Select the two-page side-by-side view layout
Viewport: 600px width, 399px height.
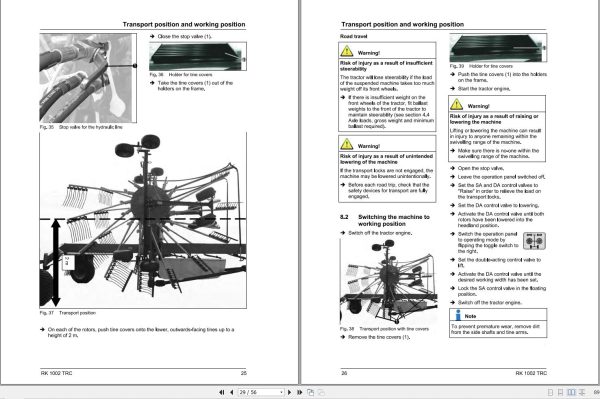[x=571, y=392]
